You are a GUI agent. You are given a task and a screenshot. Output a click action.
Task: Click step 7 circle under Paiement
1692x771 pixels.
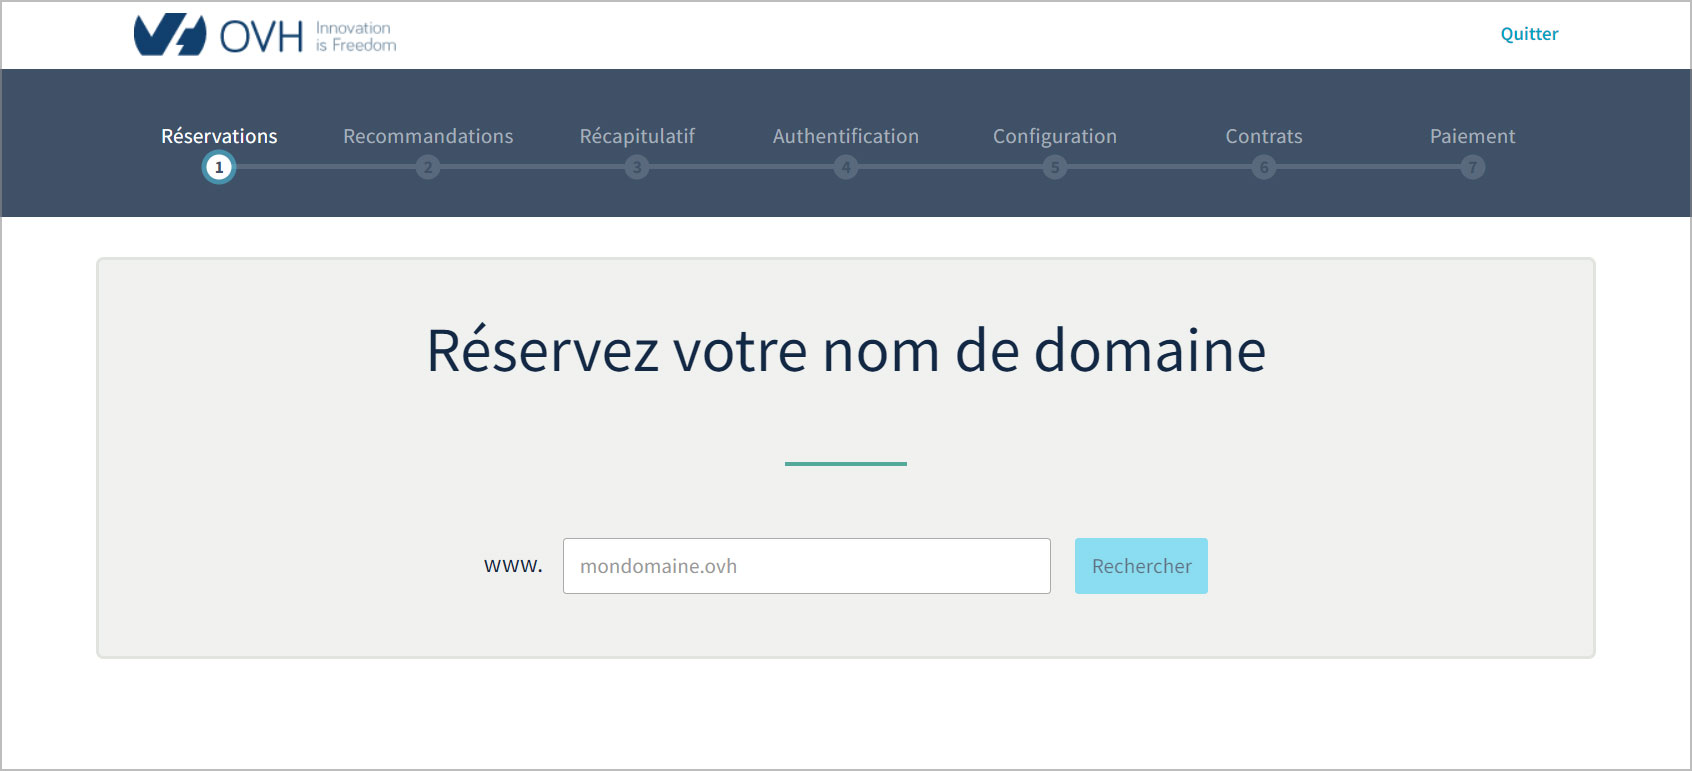[x=1472, y=167]
